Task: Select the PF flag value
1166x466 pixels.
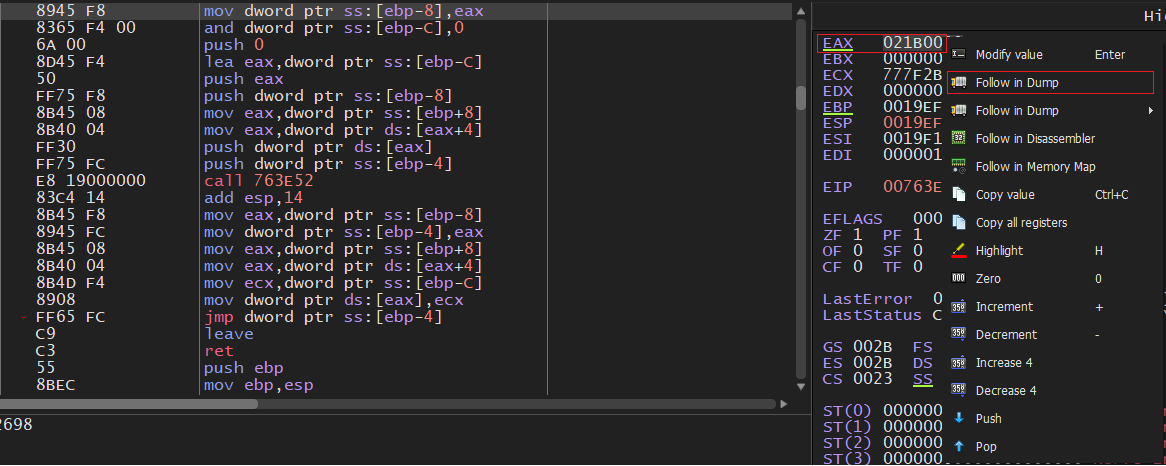Action: [x=917, y=235]
